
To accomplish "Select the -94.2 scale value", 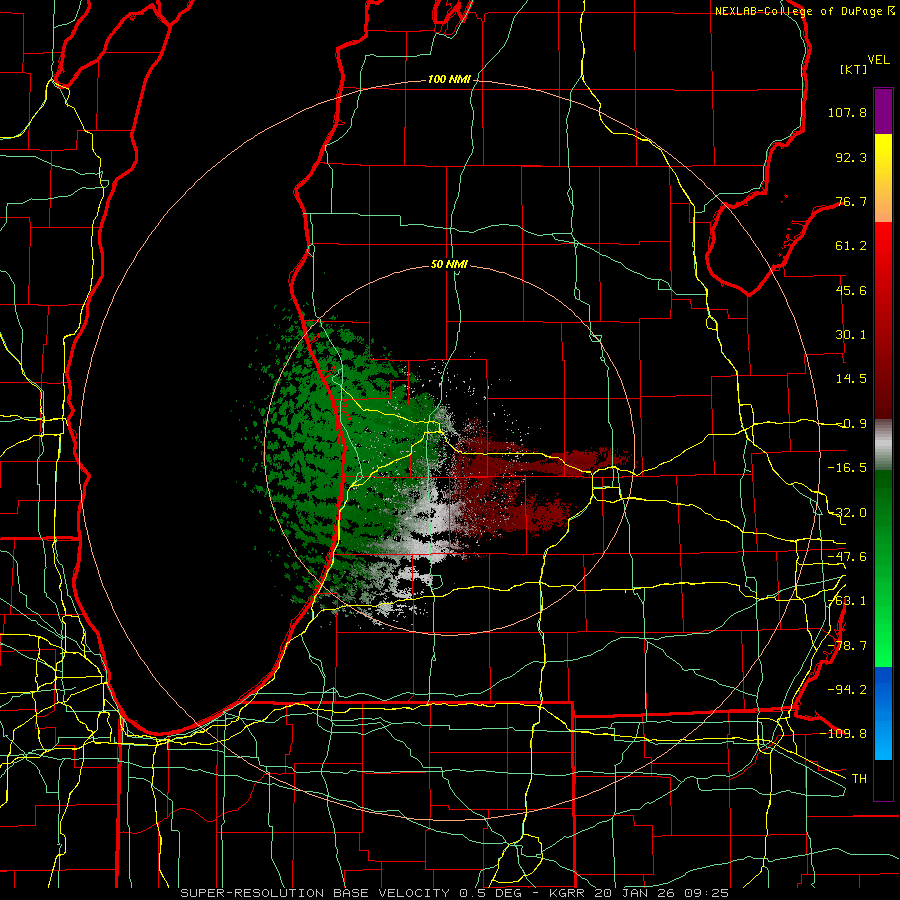I will (847, 690).
